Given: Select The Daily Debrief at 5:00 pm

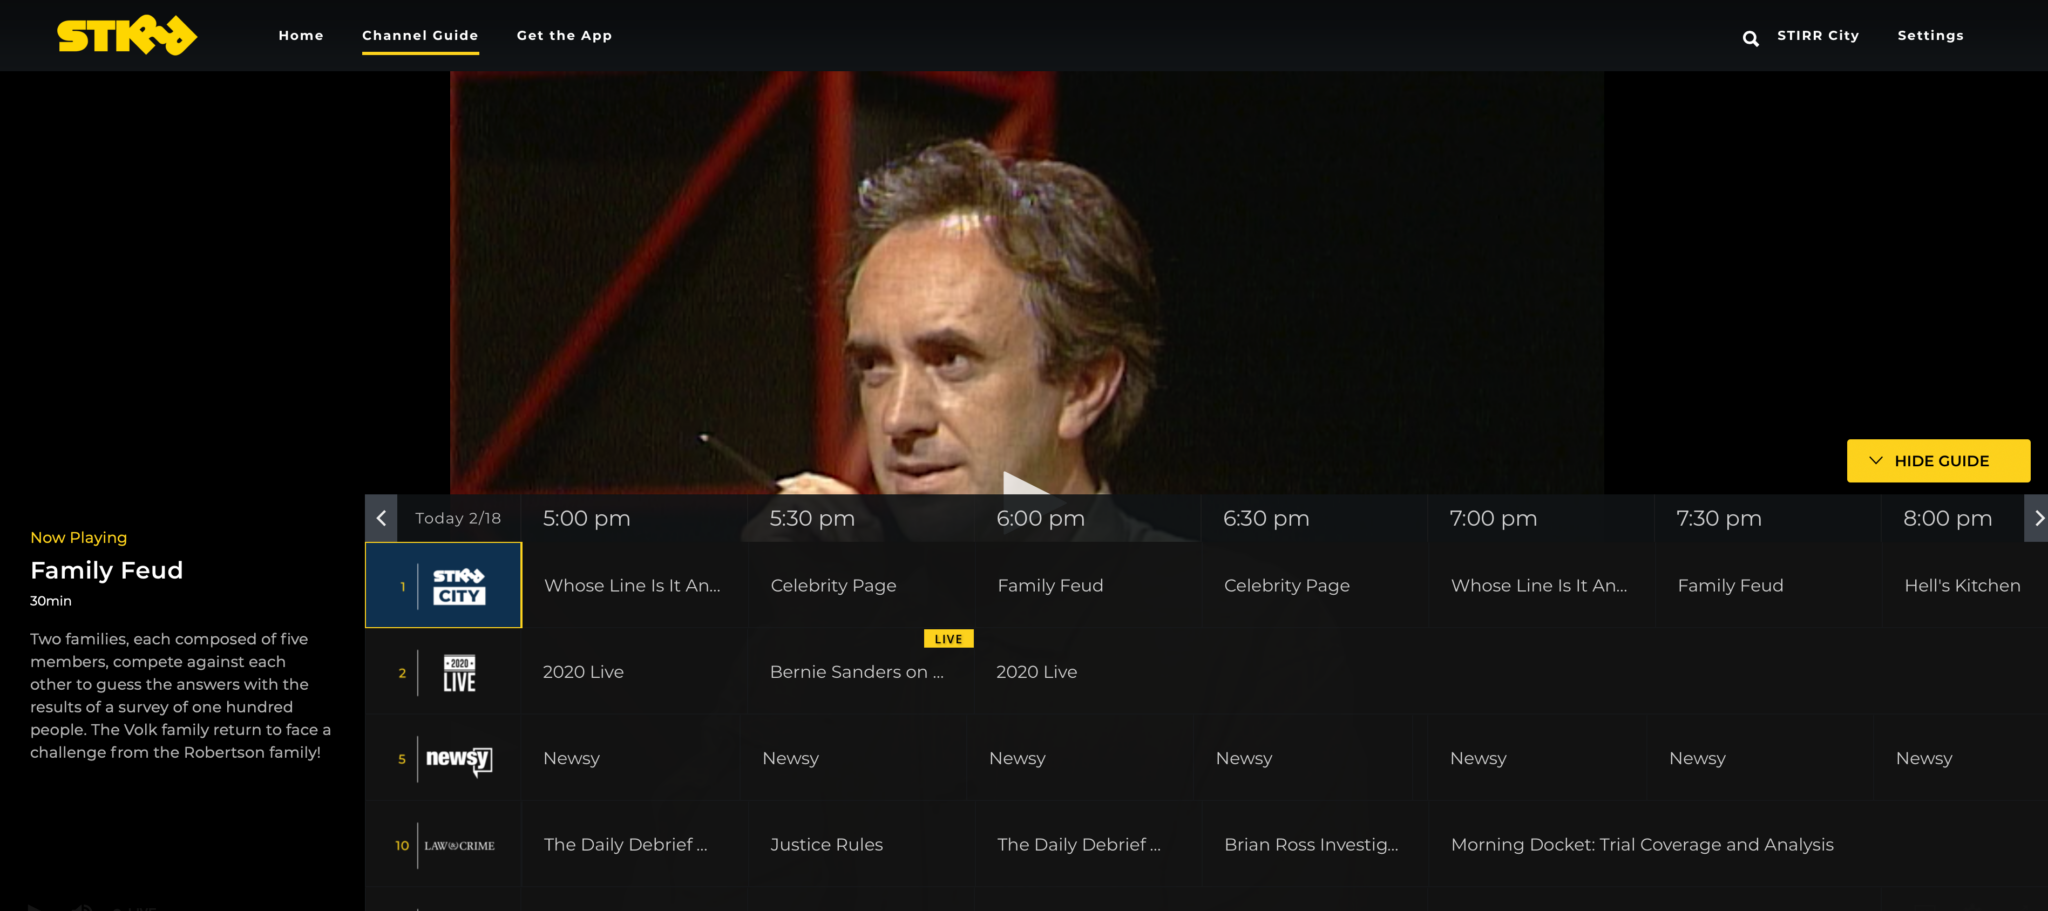Looking at the screenshot, I should pos(634,845).
